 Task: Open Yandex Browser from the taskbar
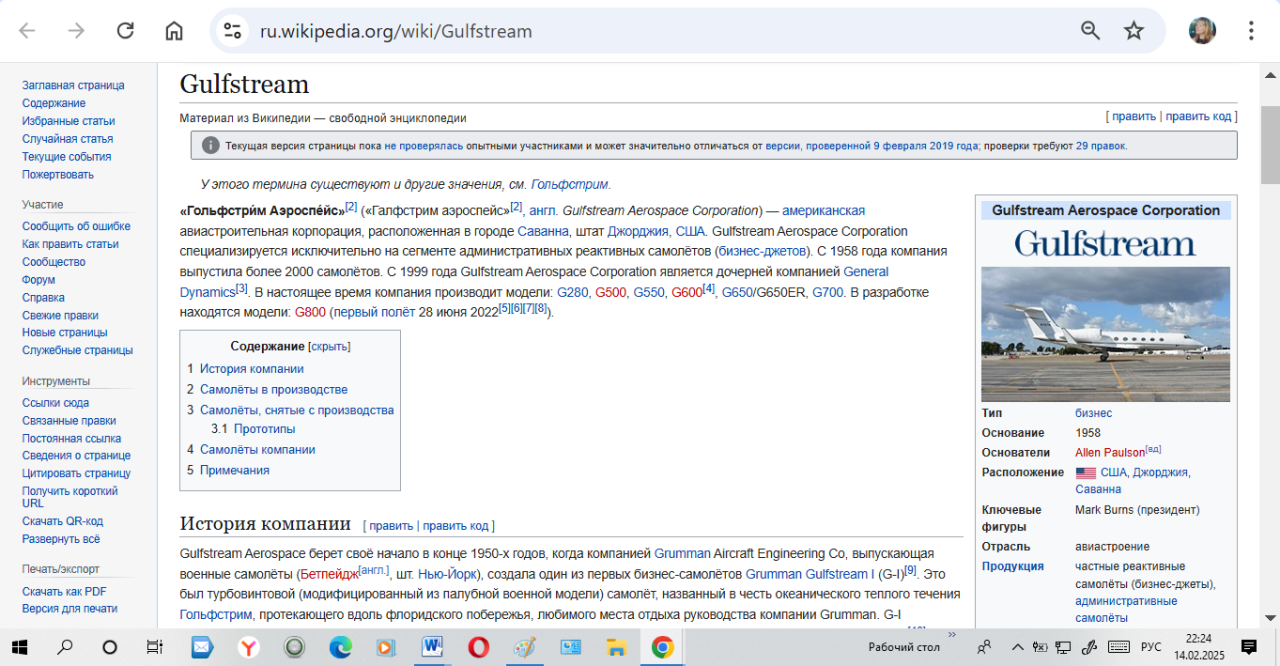click(x=248, y=647)
